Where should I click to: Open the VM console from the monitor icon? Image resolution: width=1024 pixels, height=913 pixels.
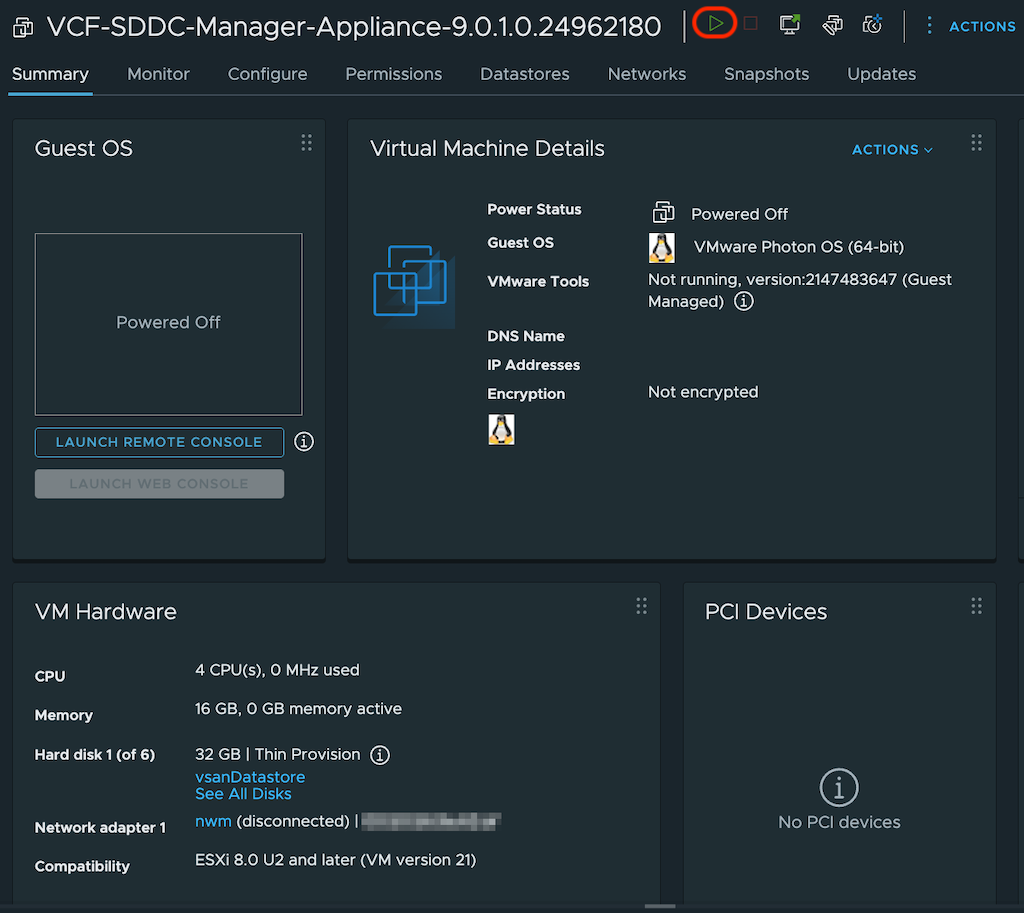(x=790, y=25)
